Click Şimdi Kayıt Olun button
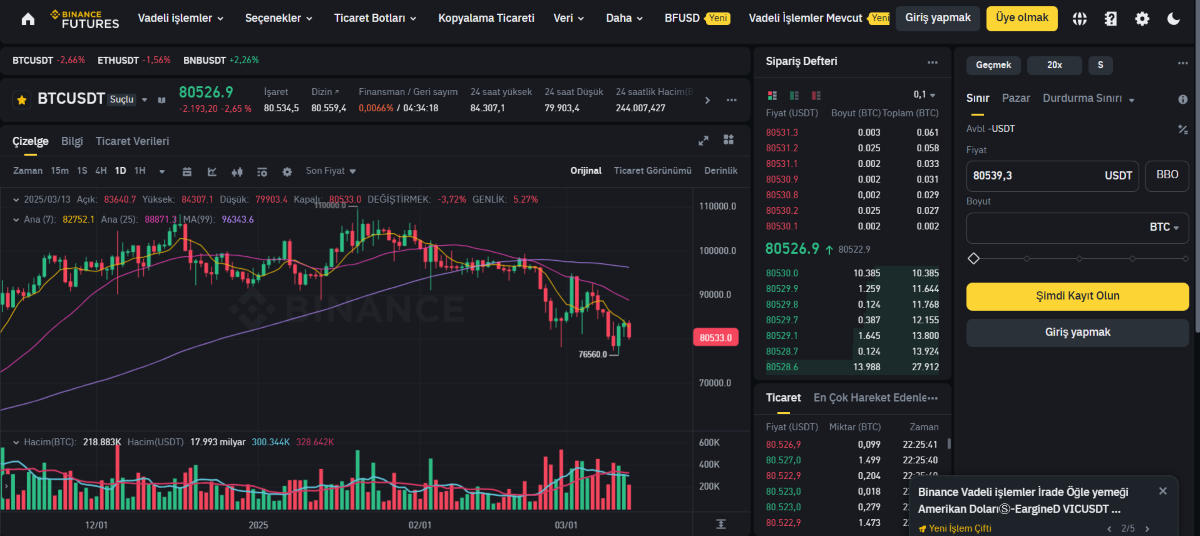 1077,296
